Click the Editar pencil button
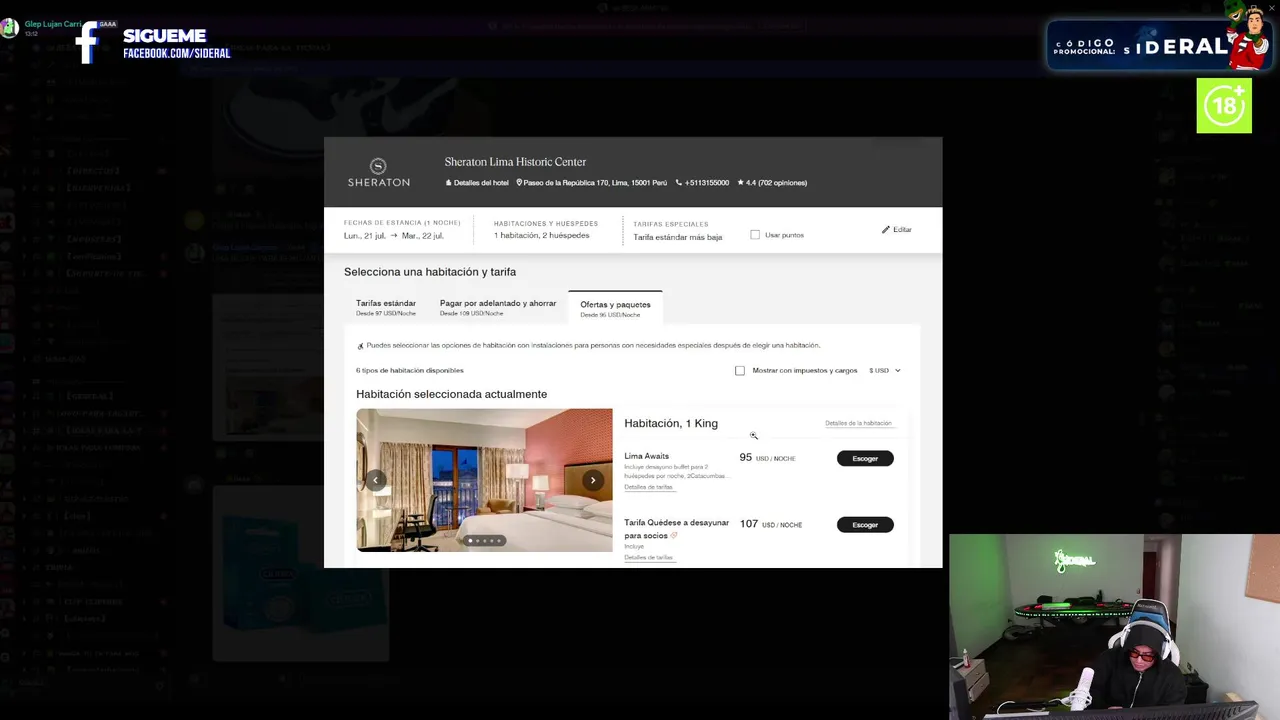This screenshot has height=720, width=1280. (x=897, y=230)
